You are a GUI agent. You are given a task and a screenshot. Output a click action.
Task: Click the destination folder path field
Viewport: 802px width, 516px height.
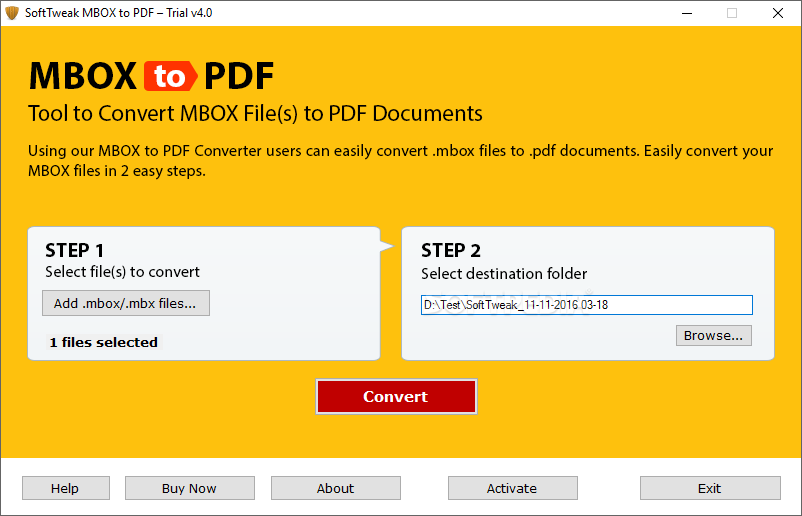point(587,305)
